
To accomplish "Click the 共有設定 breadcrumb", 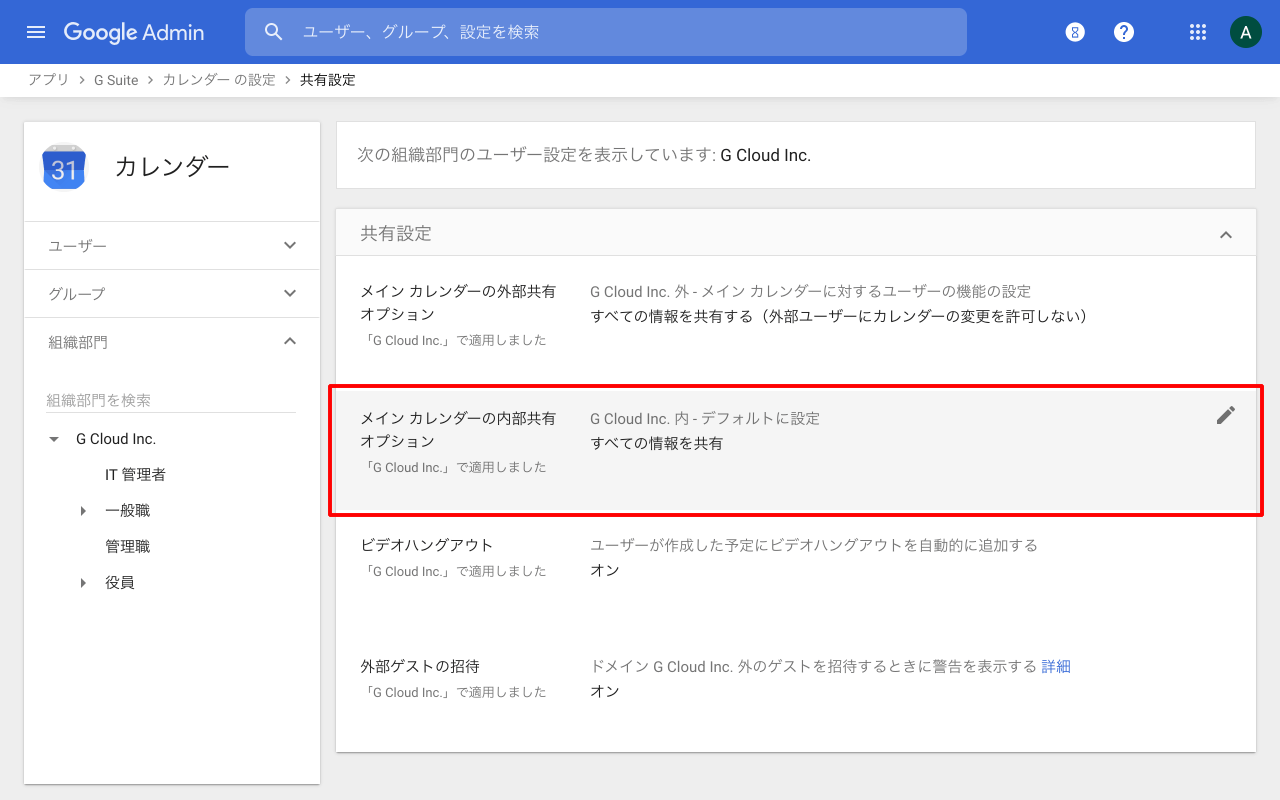I will point(328,80).
